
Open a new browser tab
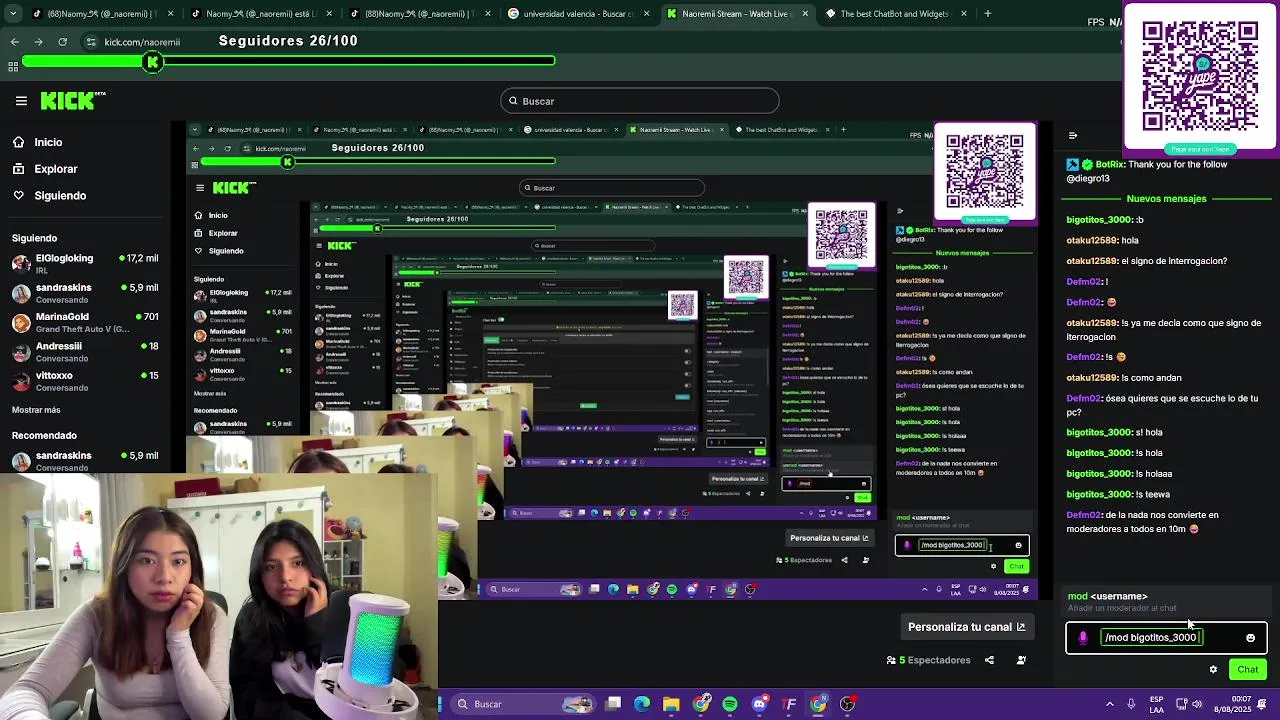click(x=987, y=14)
